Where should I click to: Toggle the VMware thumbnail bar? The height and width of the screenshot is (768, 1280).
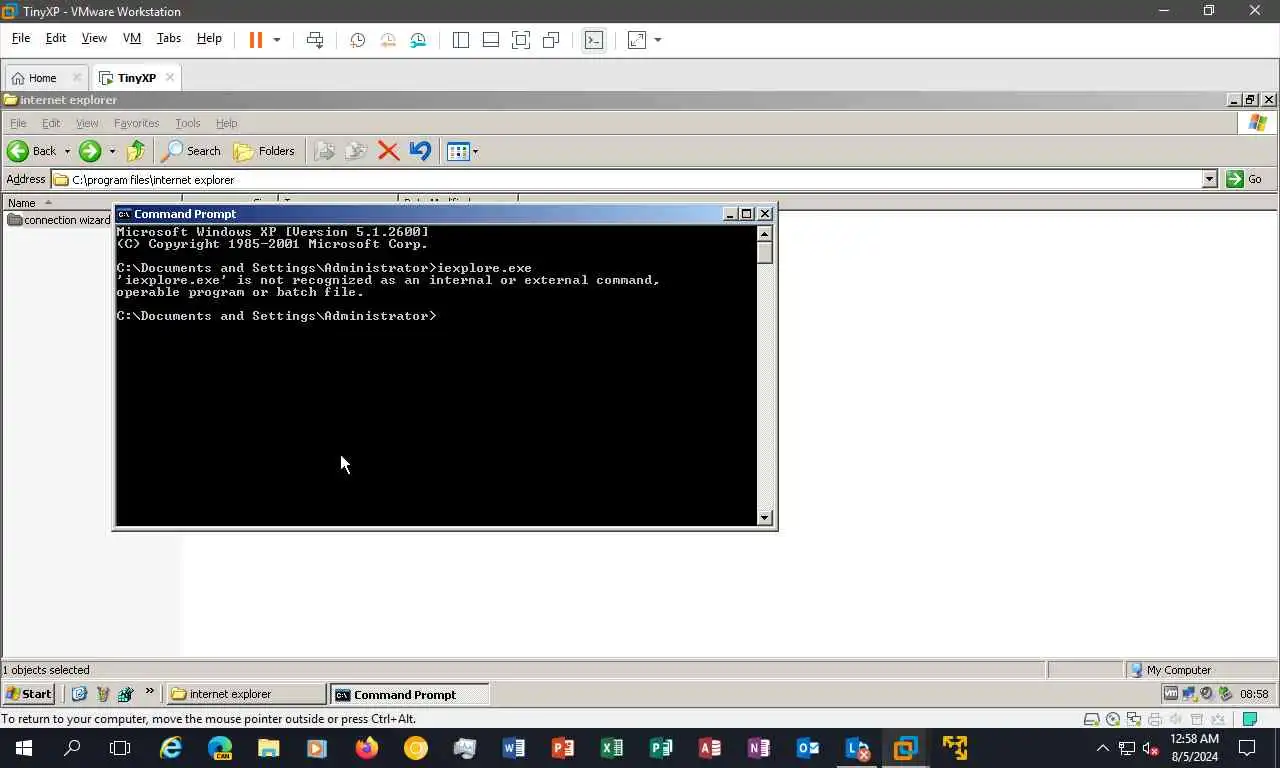coord(491,40)
